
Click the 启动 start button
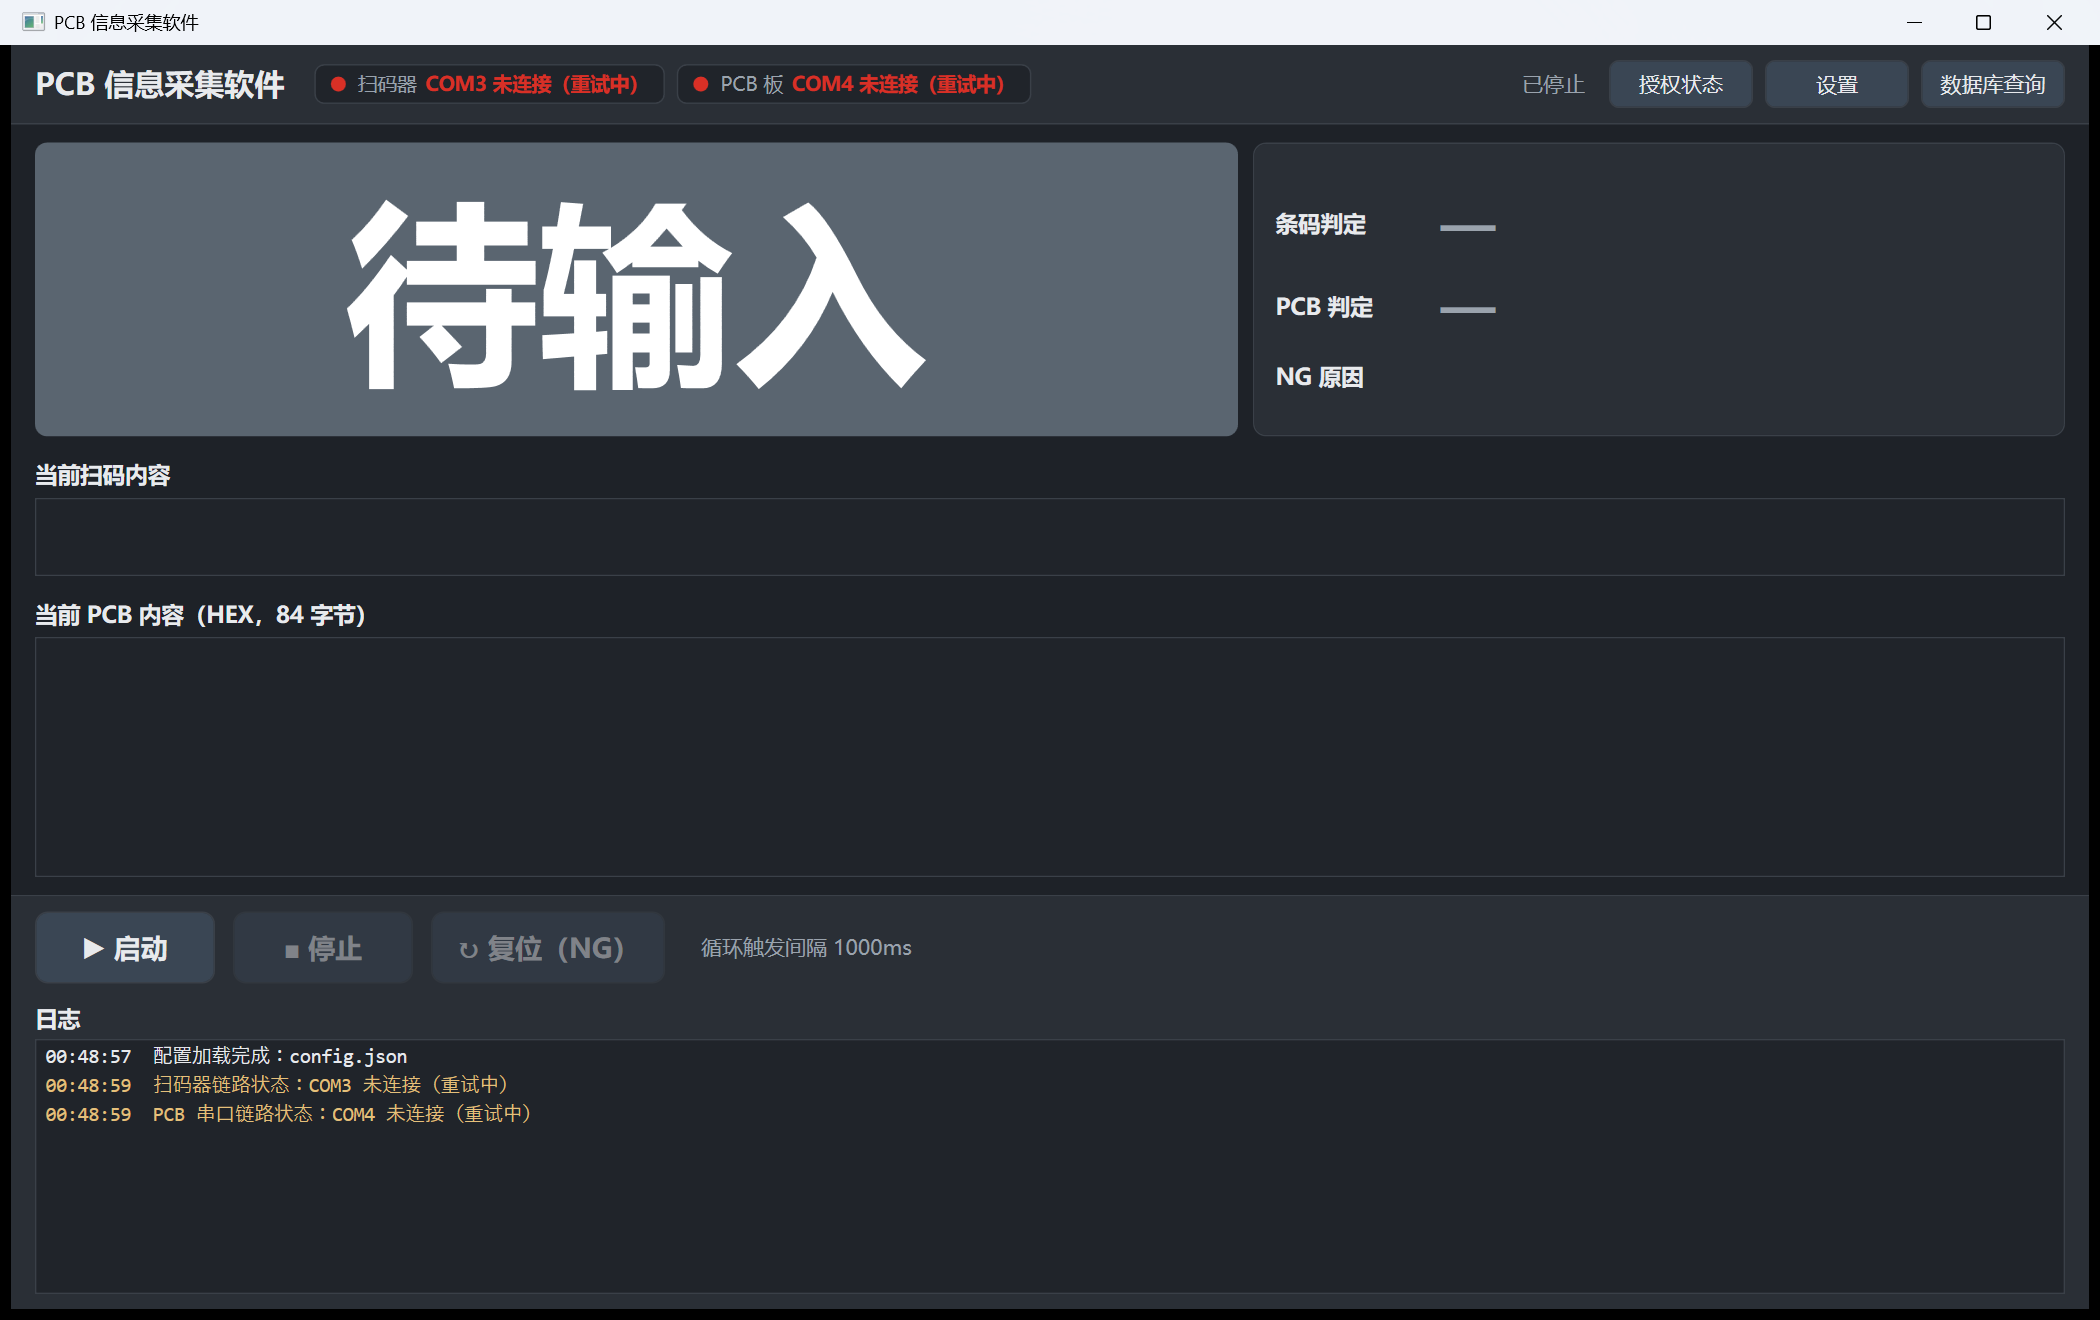(x=125, y=947)
